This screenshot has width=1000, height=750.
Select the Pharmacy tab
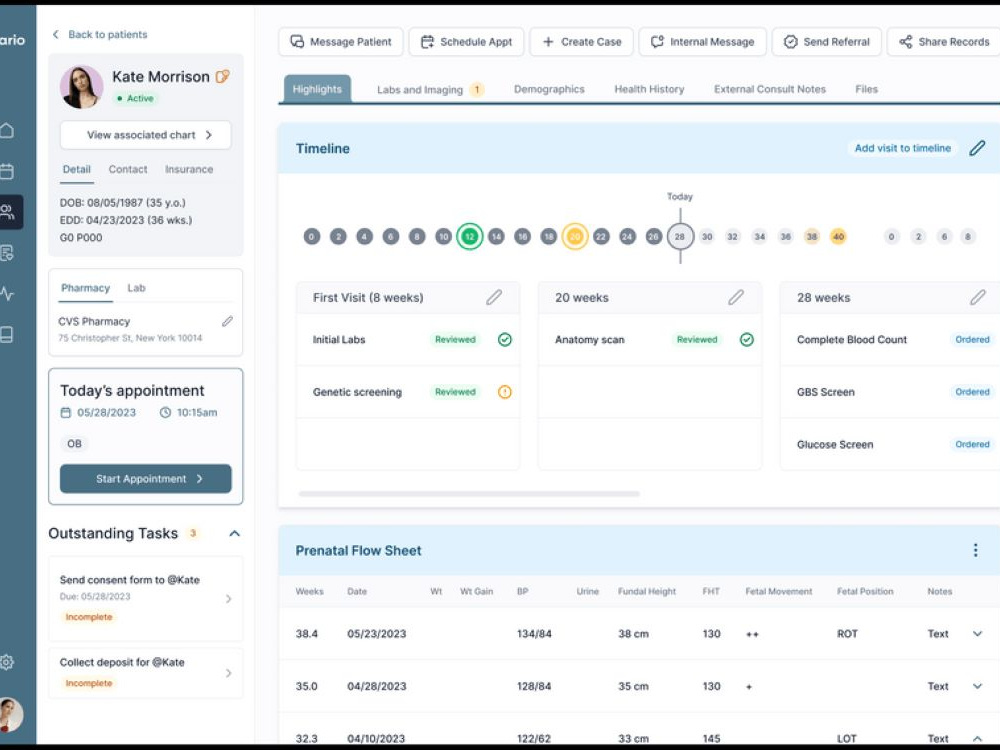pyautogui.click(x=85, y=288)
